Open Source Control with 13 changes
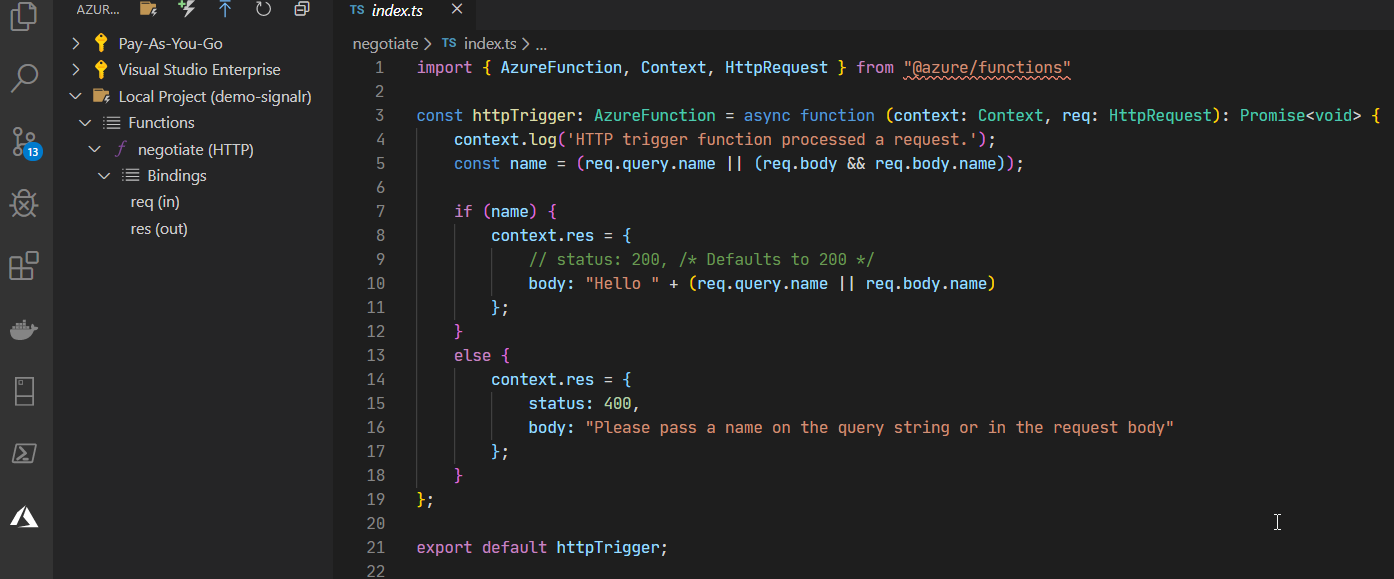 [25, 142]
